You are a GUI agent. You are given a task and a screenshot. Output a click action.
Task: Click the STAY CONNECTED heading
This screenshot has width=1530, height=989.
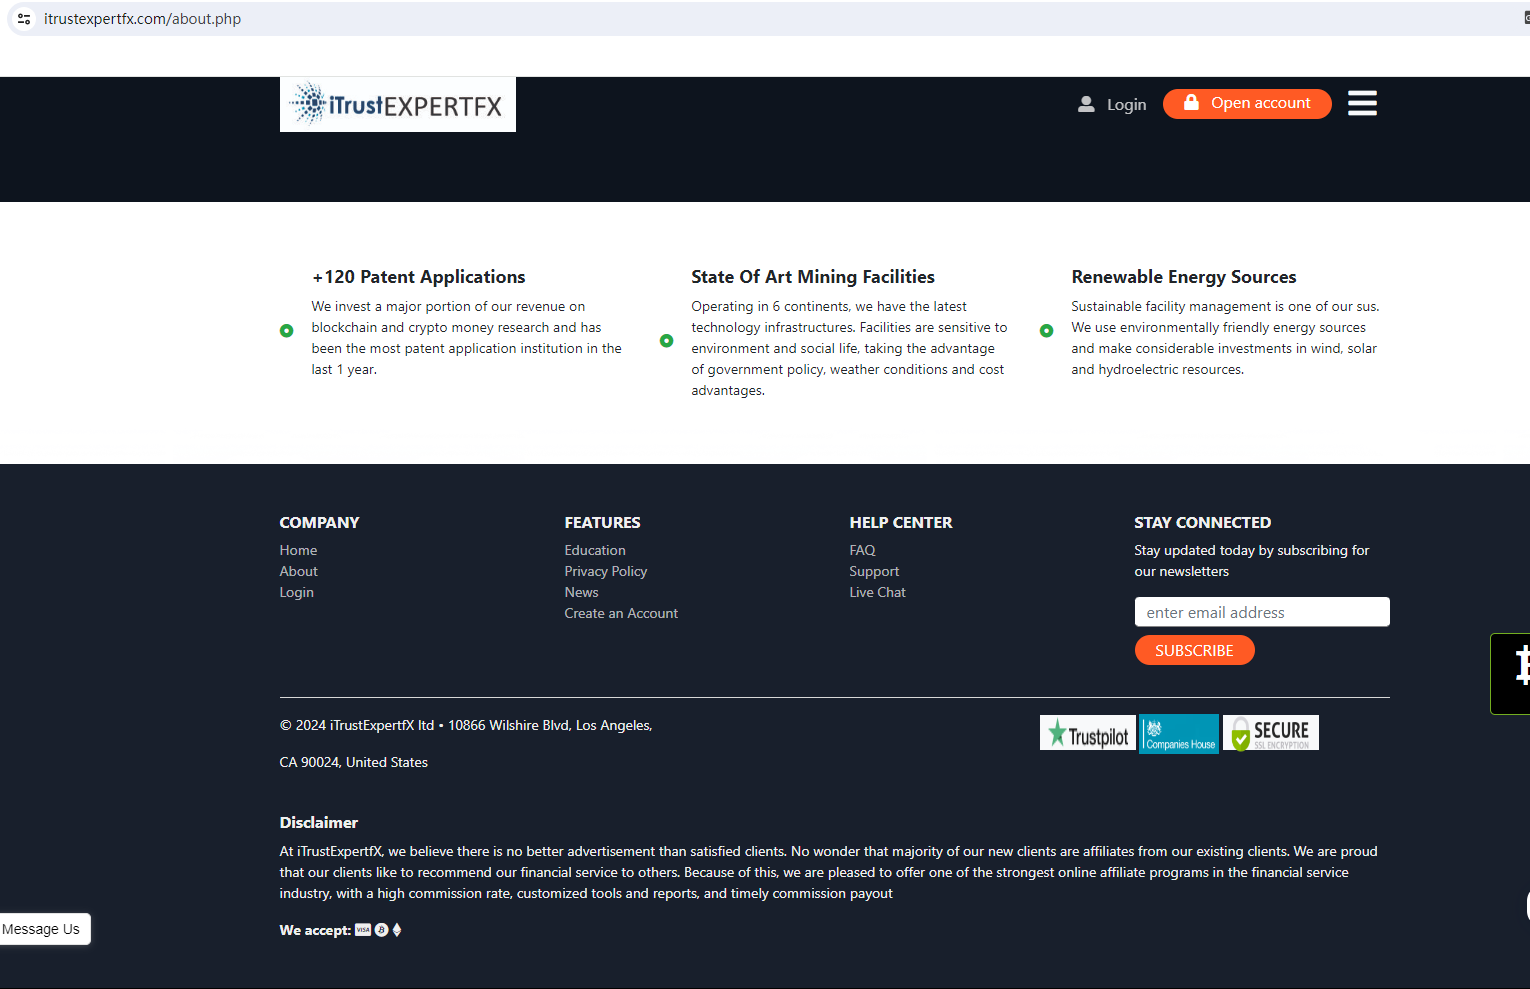click(1202, 522)
